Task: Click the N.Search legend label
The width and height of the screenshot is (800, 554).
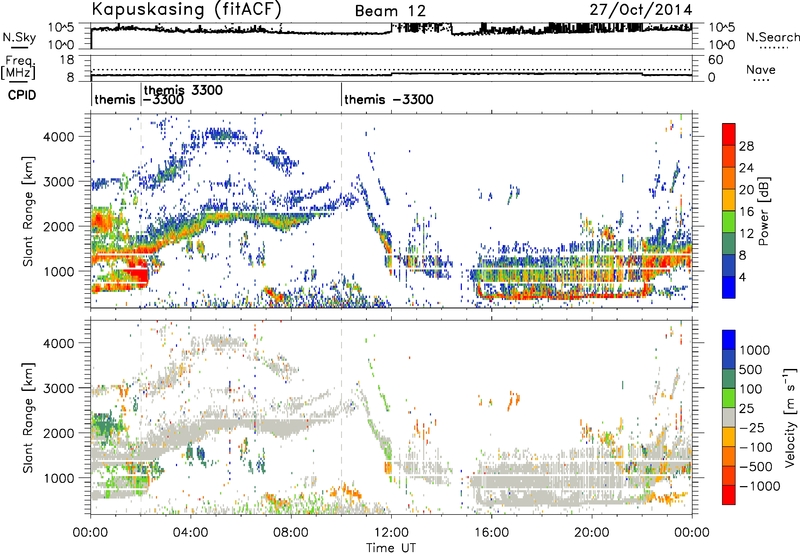Action: pos(772,37)
